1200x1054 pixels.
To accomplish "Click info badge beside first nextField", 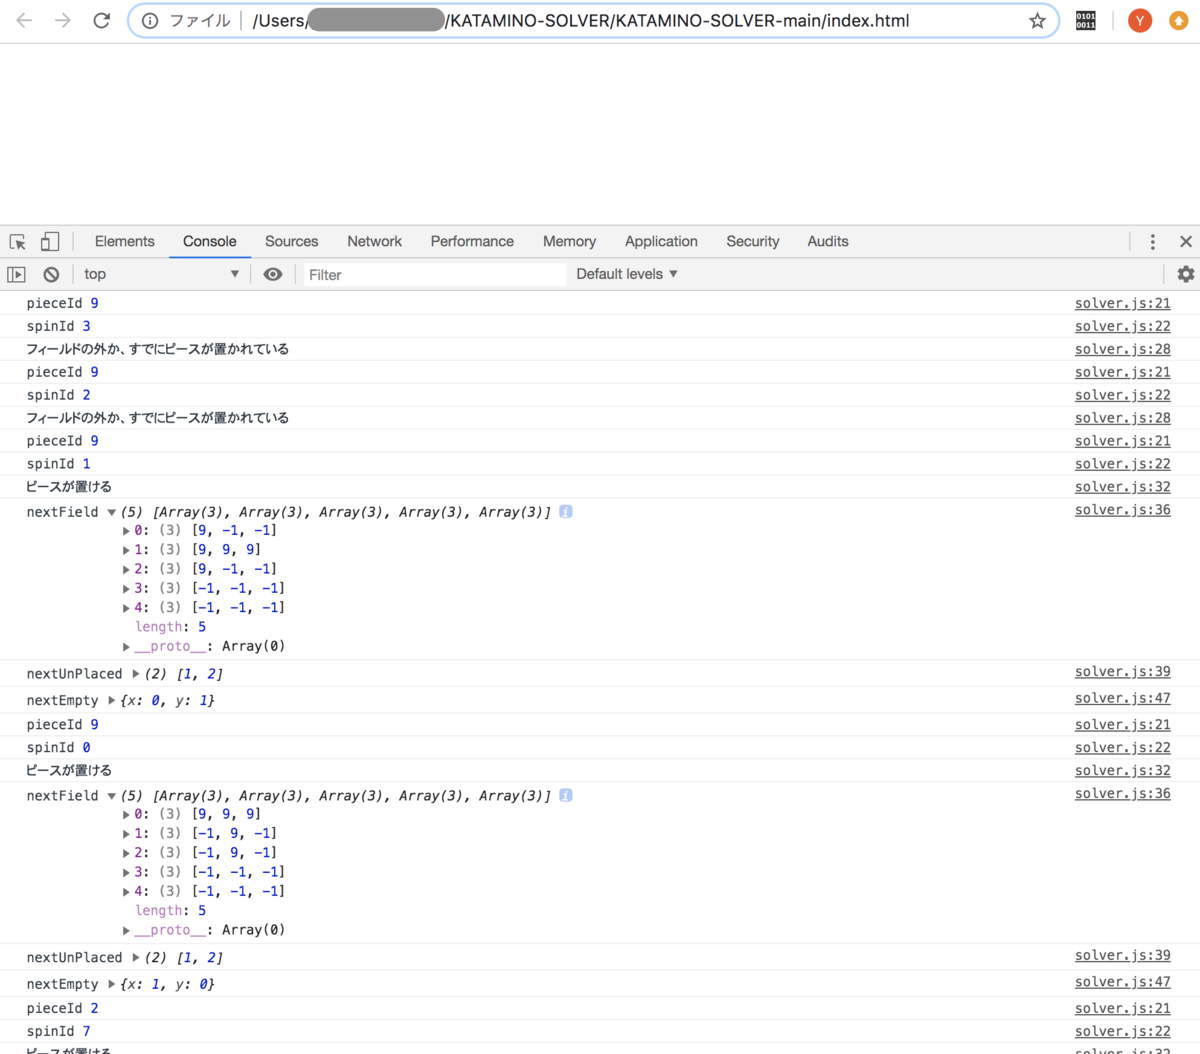I will point(566,511).
